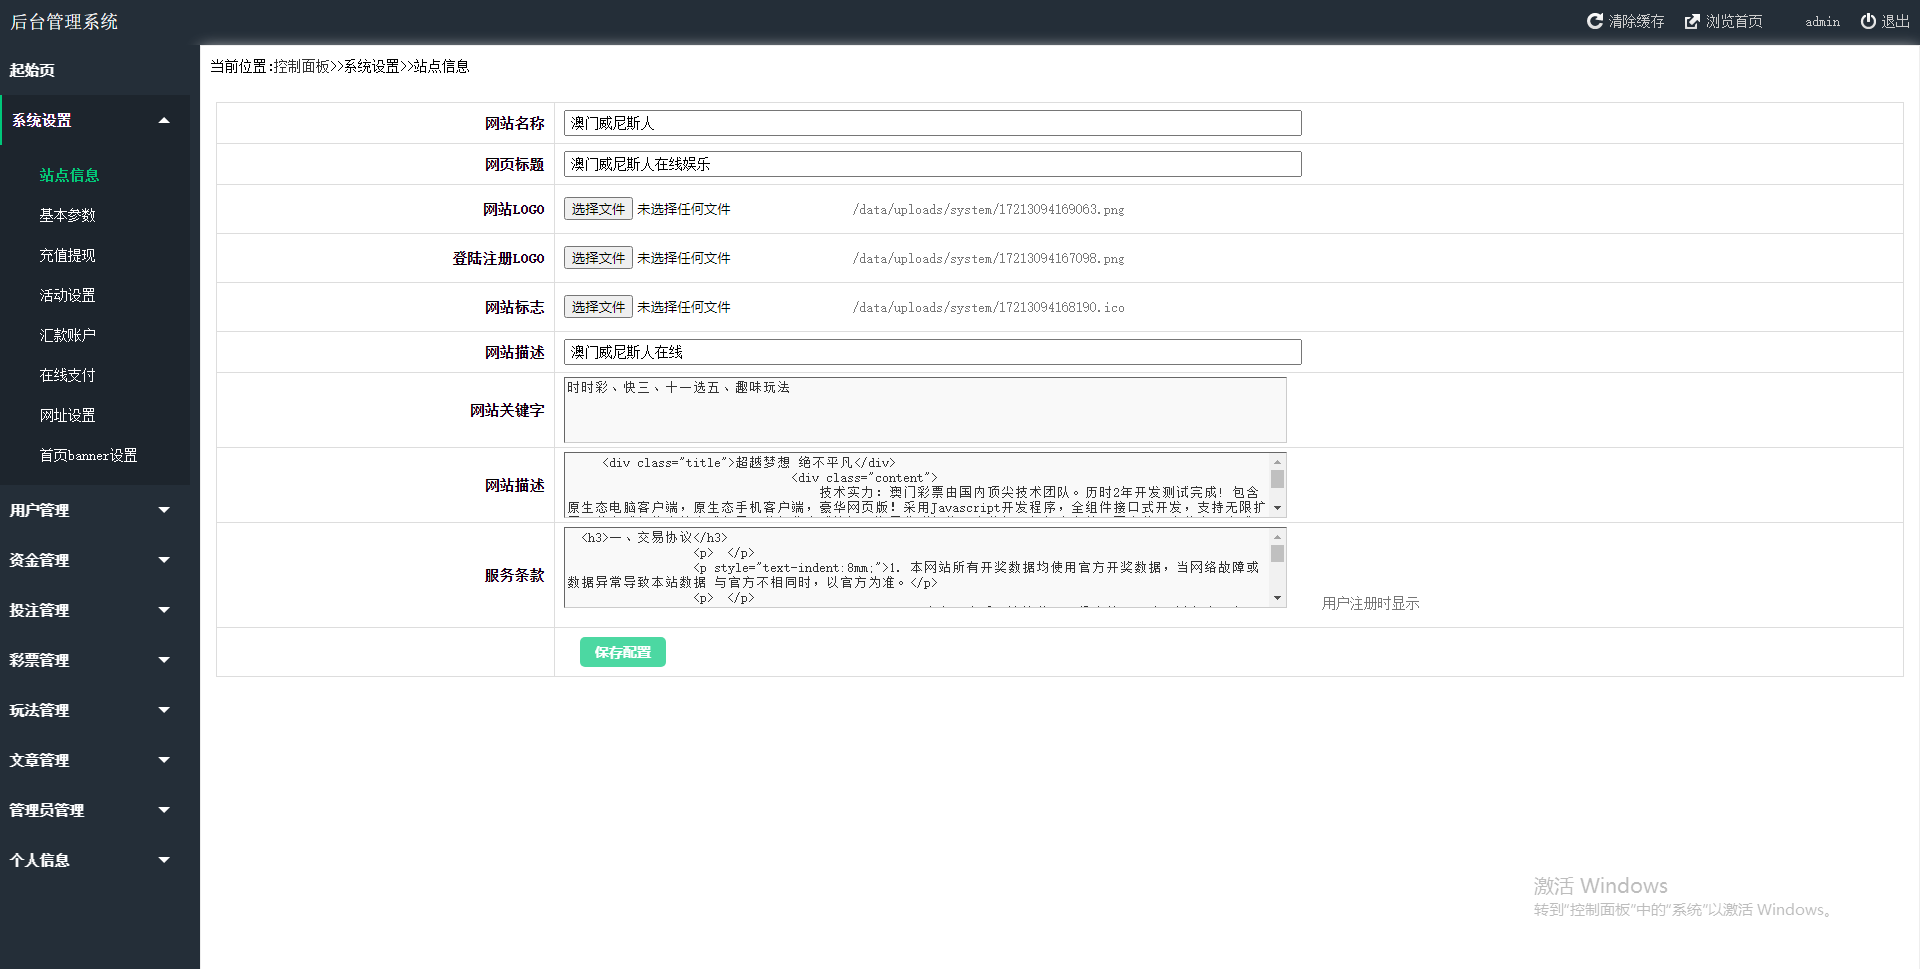This screenshot has height=969, width=1920.
Task: Open the 玩法管理 caret icon
Action: coord(164,710)
